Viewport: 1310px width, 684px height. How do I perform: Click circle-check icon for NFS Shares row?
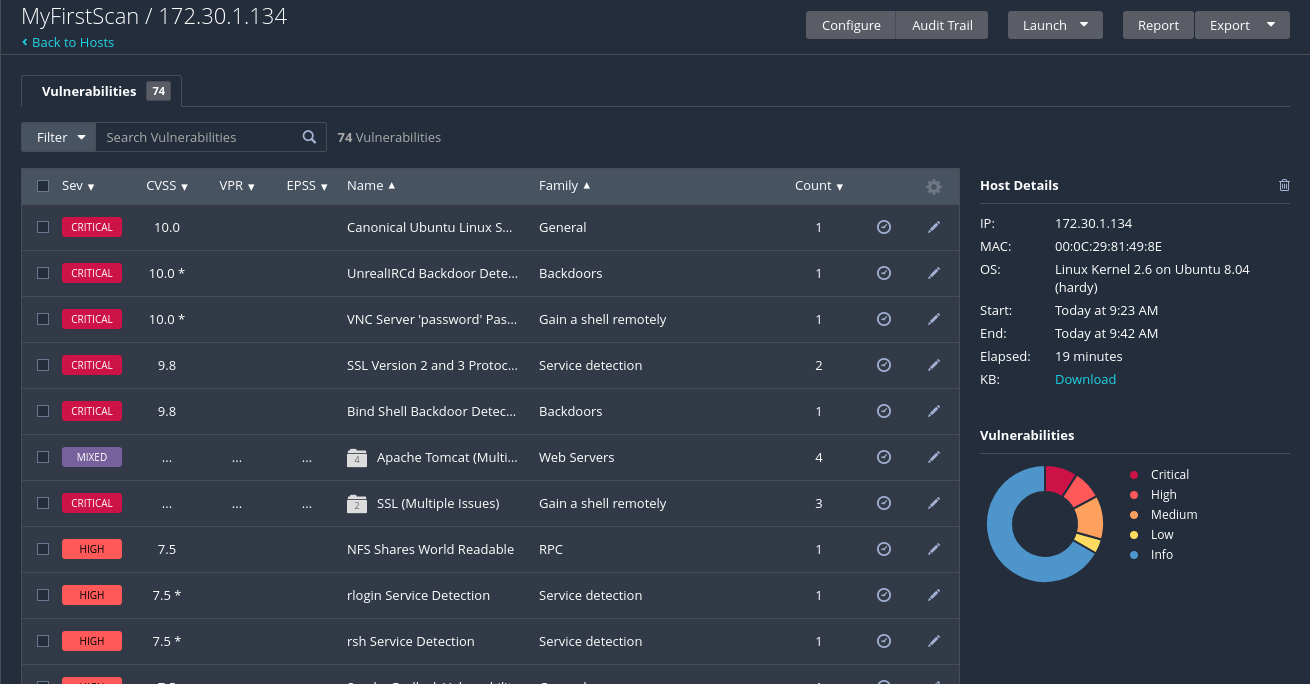pyautogui.click(x=884, y=549)
